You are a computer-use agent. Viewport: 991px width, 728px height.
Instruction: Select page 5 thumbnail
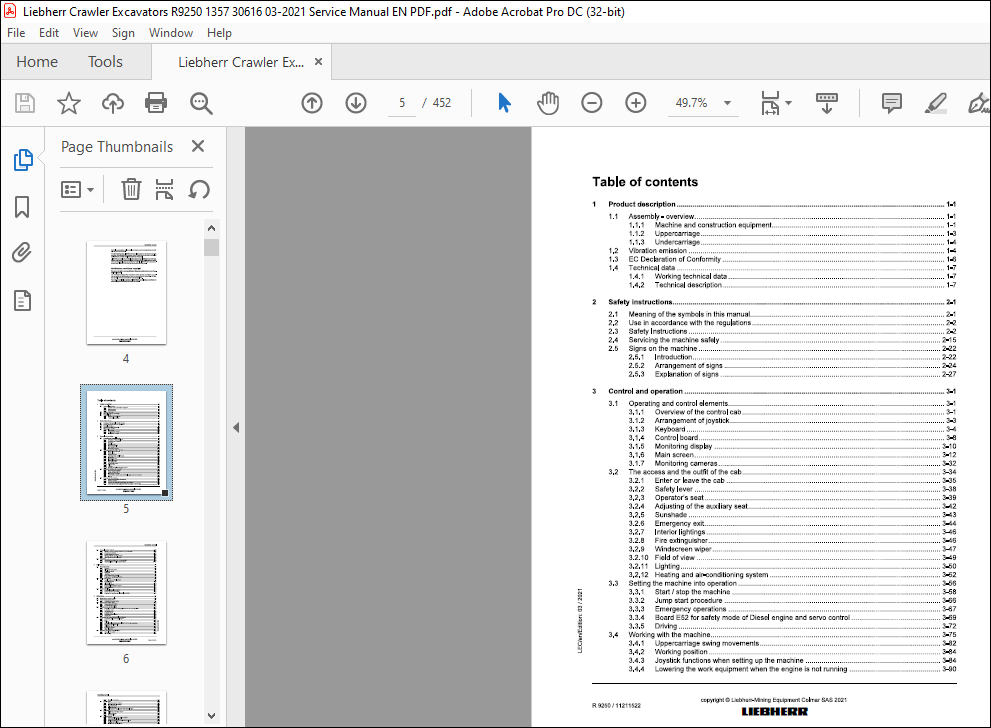[x=126, y=442]
